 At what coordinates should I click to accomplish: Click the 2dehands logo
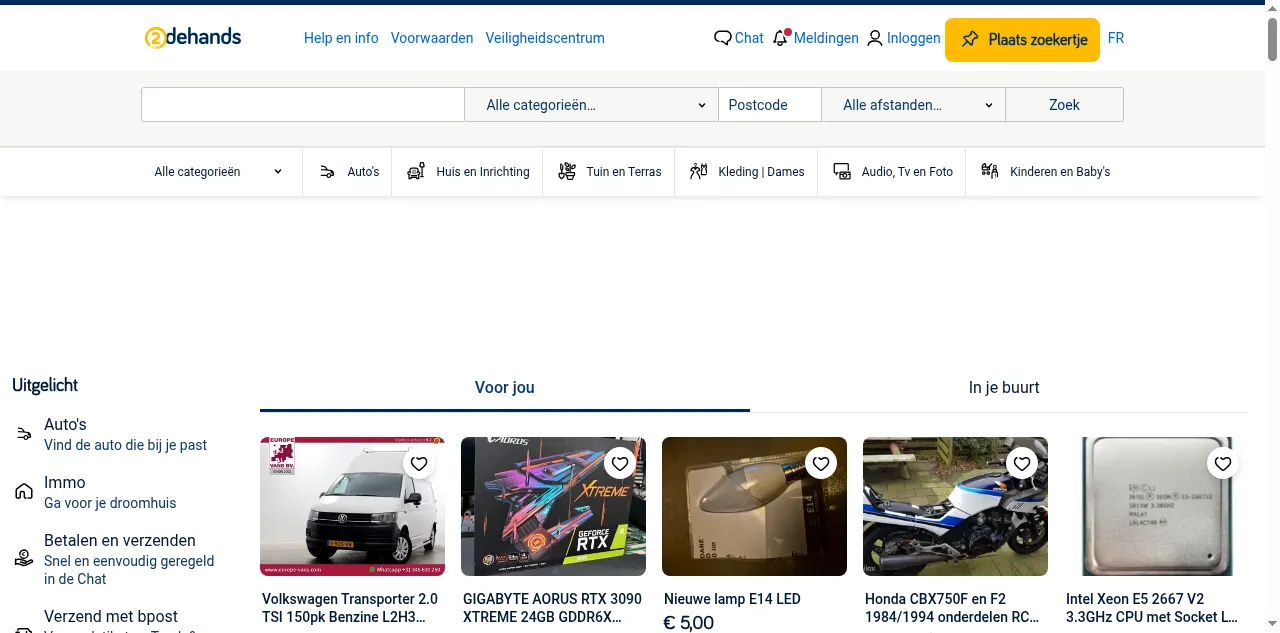click(x=193, y=38)
